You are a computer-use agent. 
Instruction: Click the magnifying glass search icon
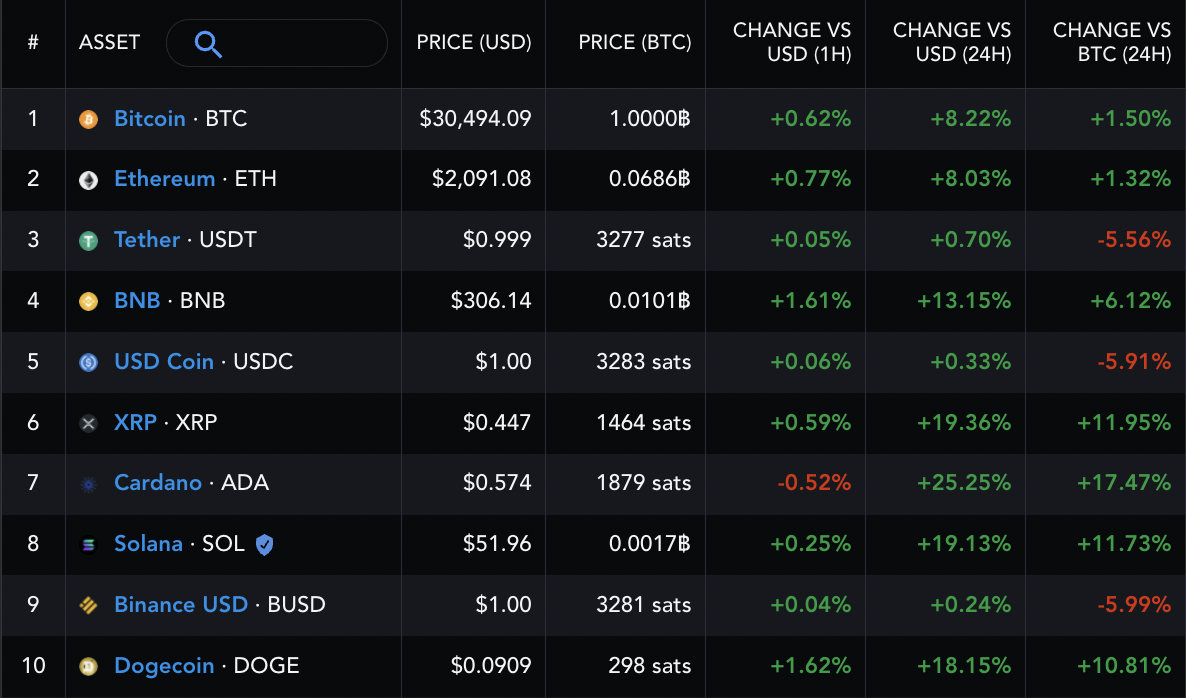(x=208, y=44)
